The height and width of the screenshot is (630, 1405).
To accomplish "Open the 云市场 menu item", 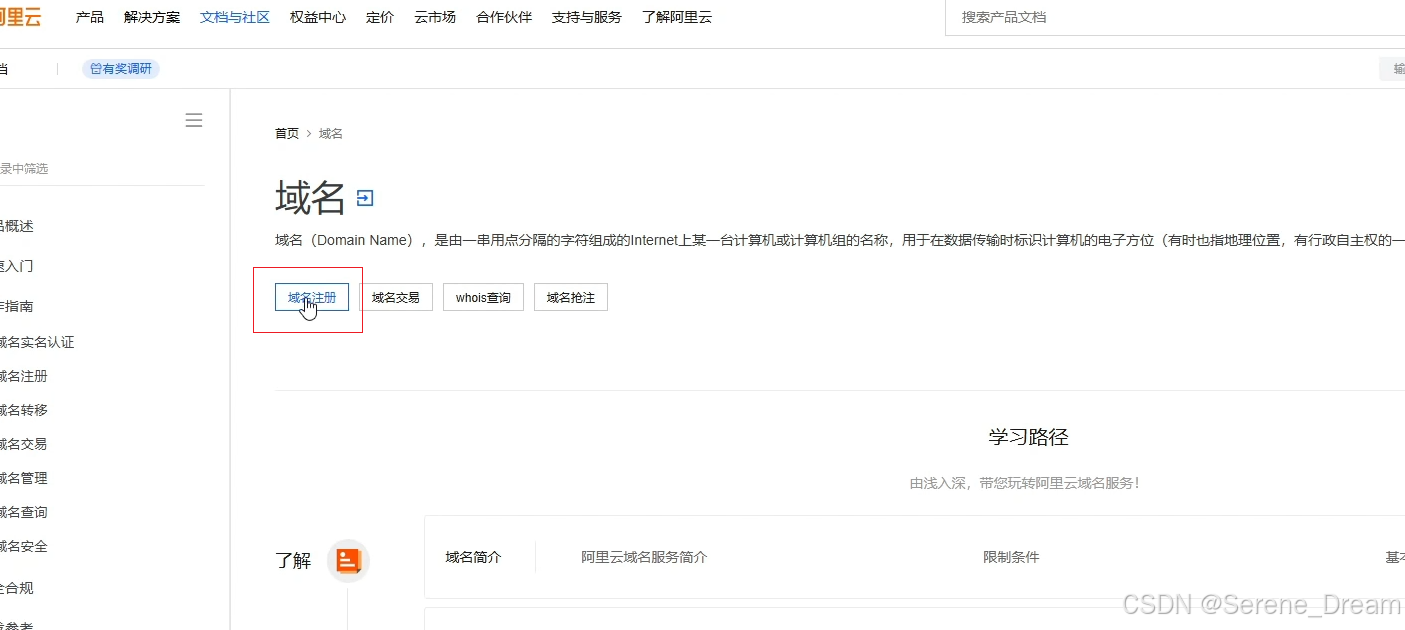I will point(435,17).
